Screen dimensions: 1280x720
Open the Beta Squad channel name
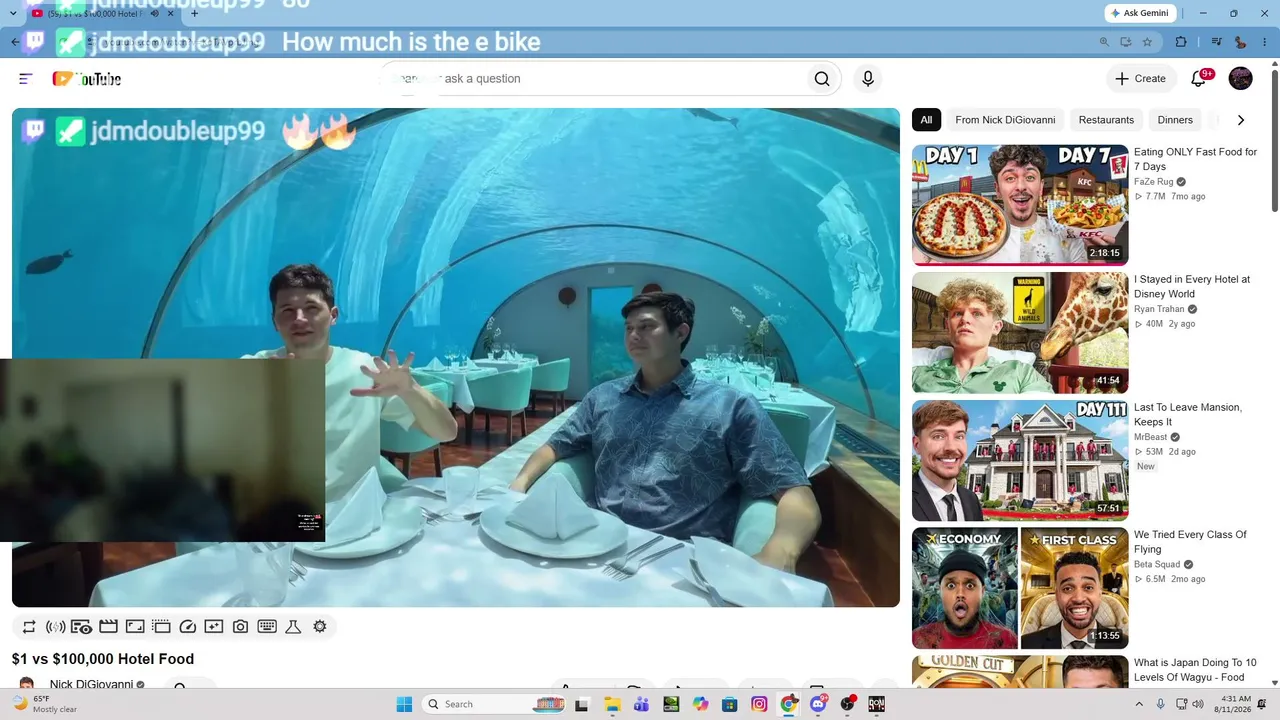pos(1157,564)
